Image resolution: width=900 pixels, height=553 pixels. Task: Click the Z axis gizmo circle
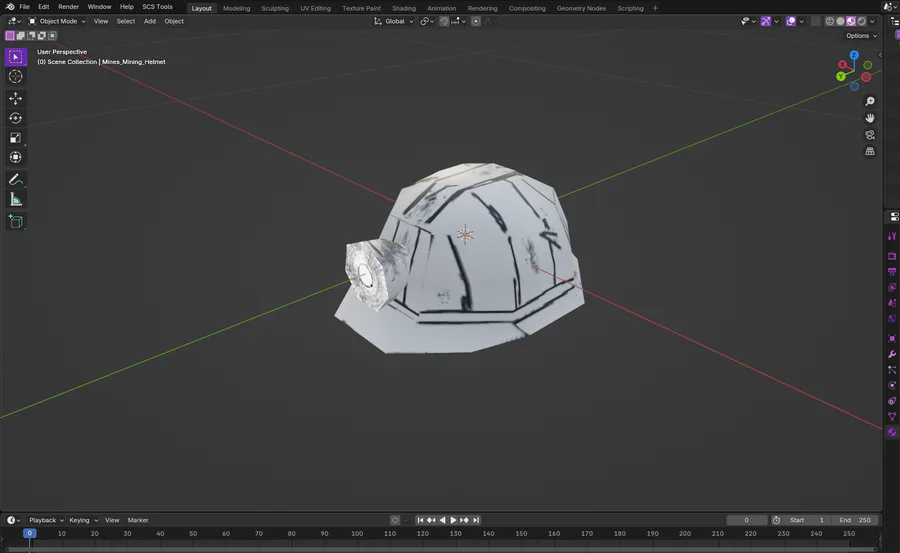(854, 55)
